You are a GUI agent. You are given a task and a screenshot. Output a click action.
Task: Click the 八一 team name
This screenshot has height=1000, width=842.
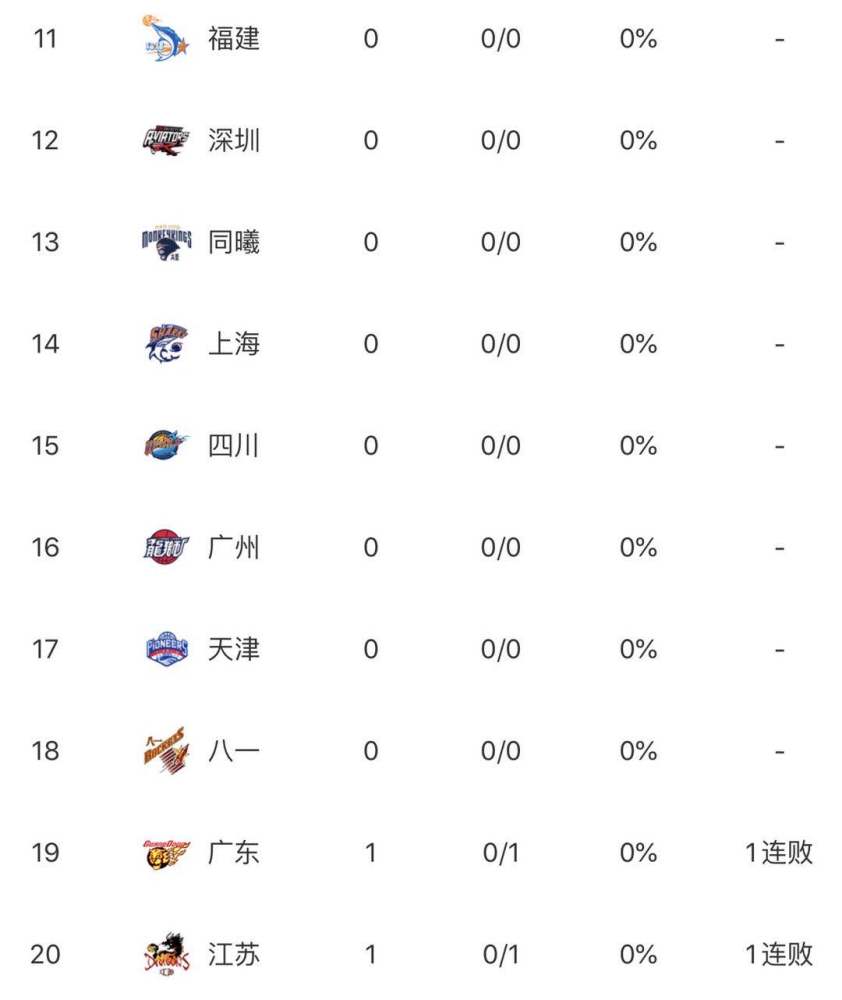point(234,751)
